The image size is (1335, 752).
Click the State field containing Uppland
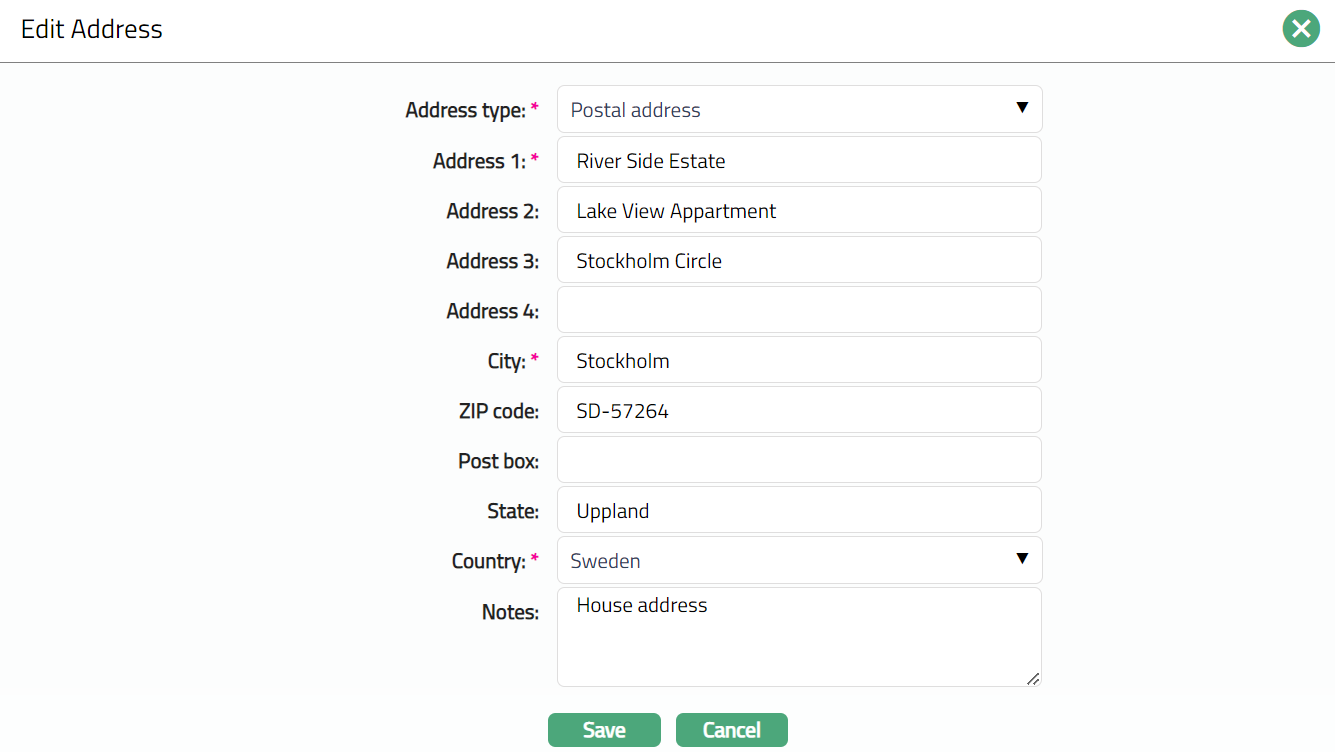[799, 511]
